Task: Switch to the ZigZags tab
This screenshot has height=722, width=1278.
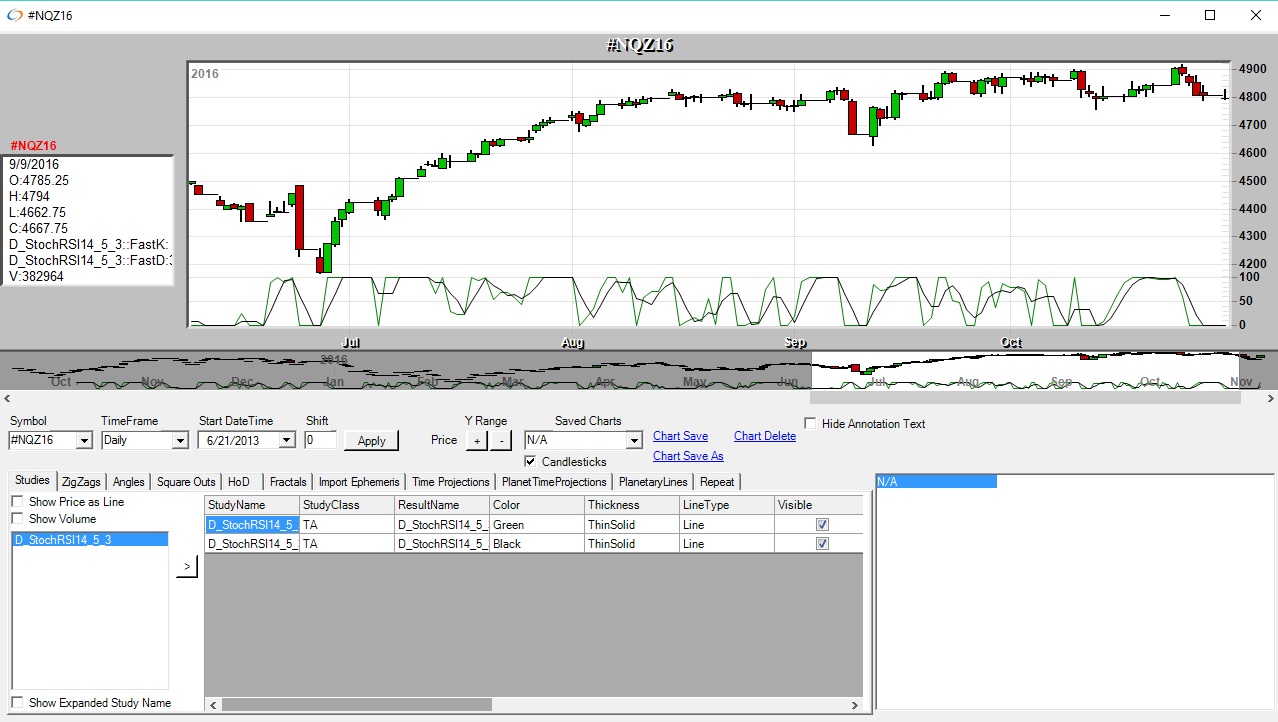Action: coord(81,482)
